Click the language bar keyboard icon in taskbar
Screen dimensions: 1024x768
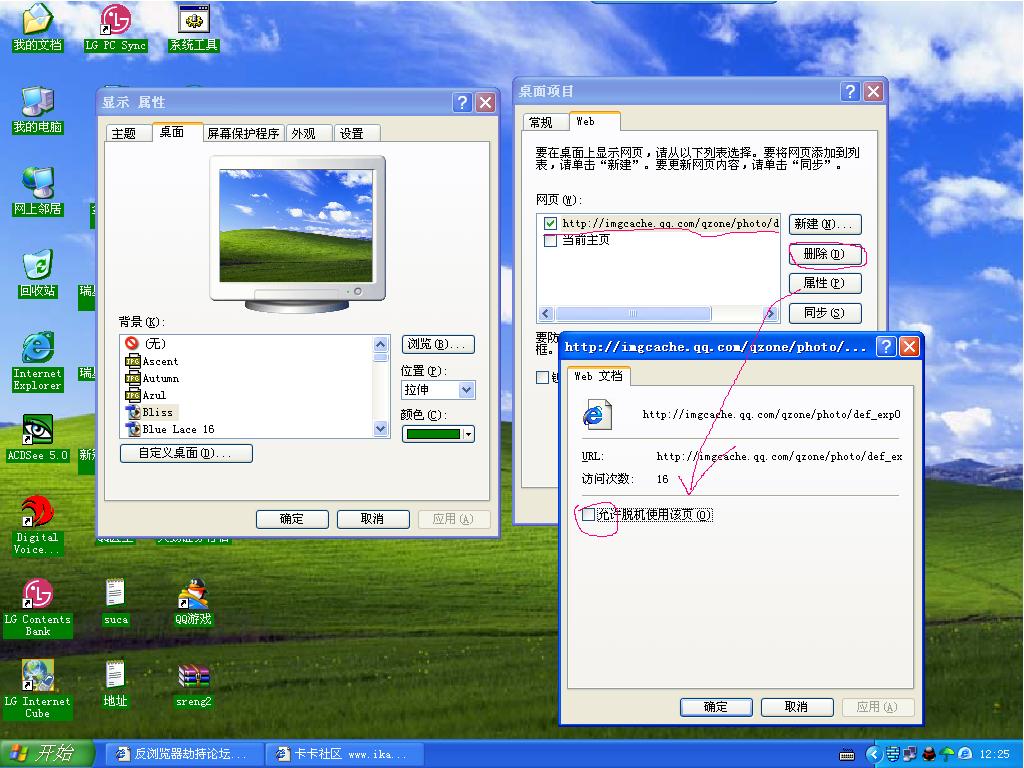point(847,755)
